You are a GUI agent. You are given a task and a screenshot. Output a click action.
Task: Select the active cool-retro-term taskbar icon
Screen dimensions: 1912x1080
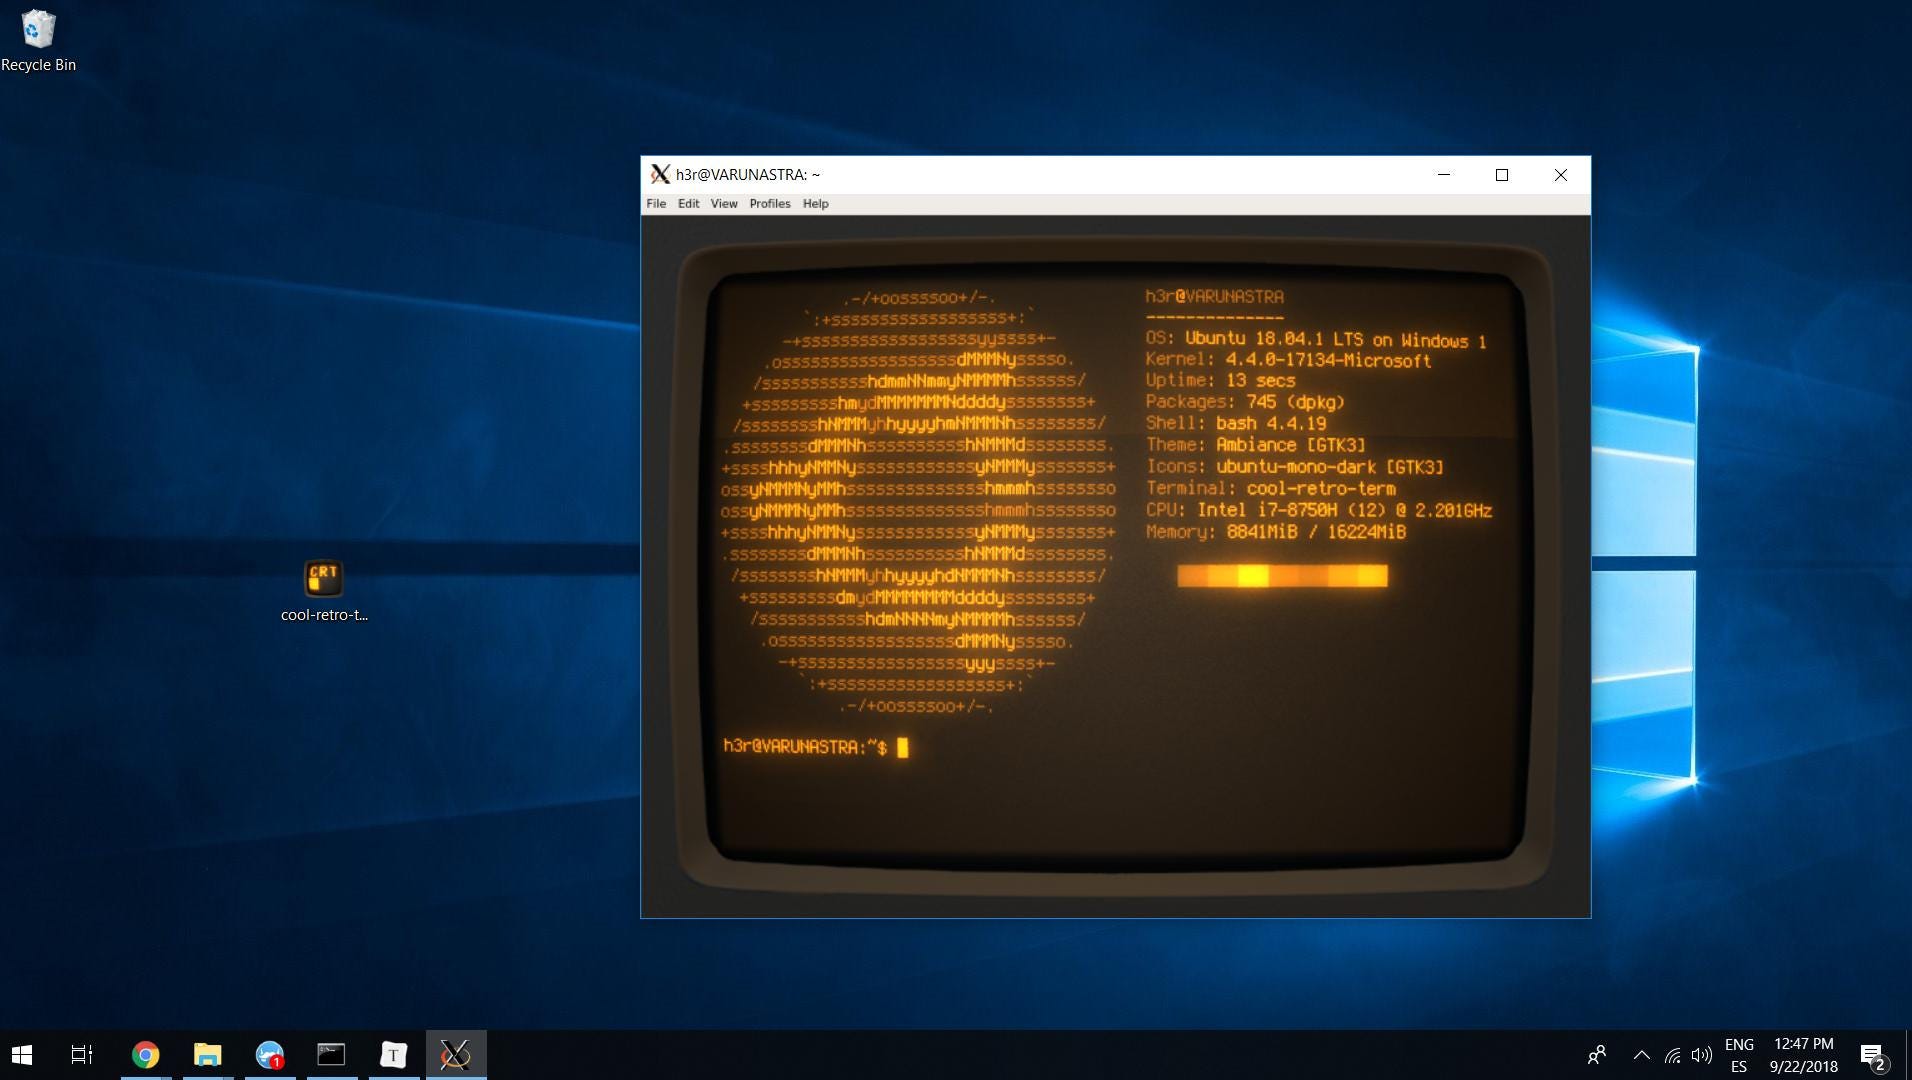[455, 1054]
